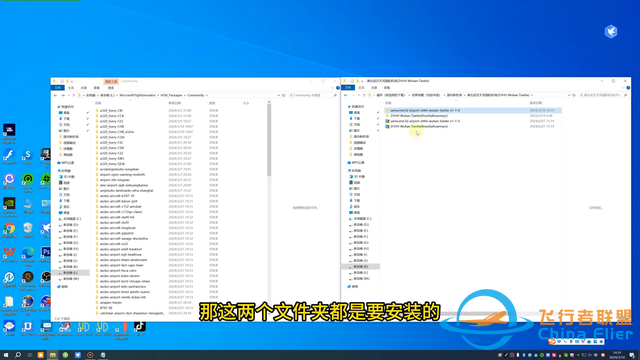The image size is (640, 360).
Task: Select the second ZHHH Wuhan Tianhe archive file
Action: pos(419,127)
